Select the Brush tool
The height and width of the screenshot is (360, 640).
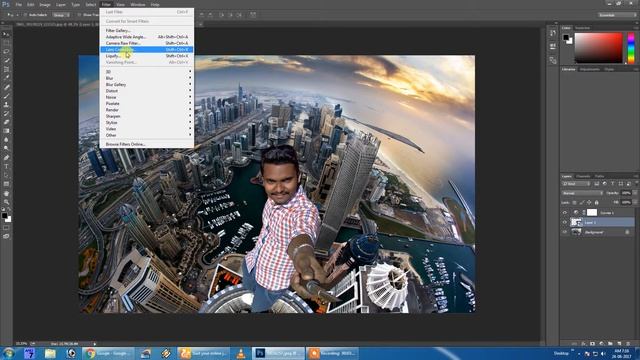pos(6,96)
